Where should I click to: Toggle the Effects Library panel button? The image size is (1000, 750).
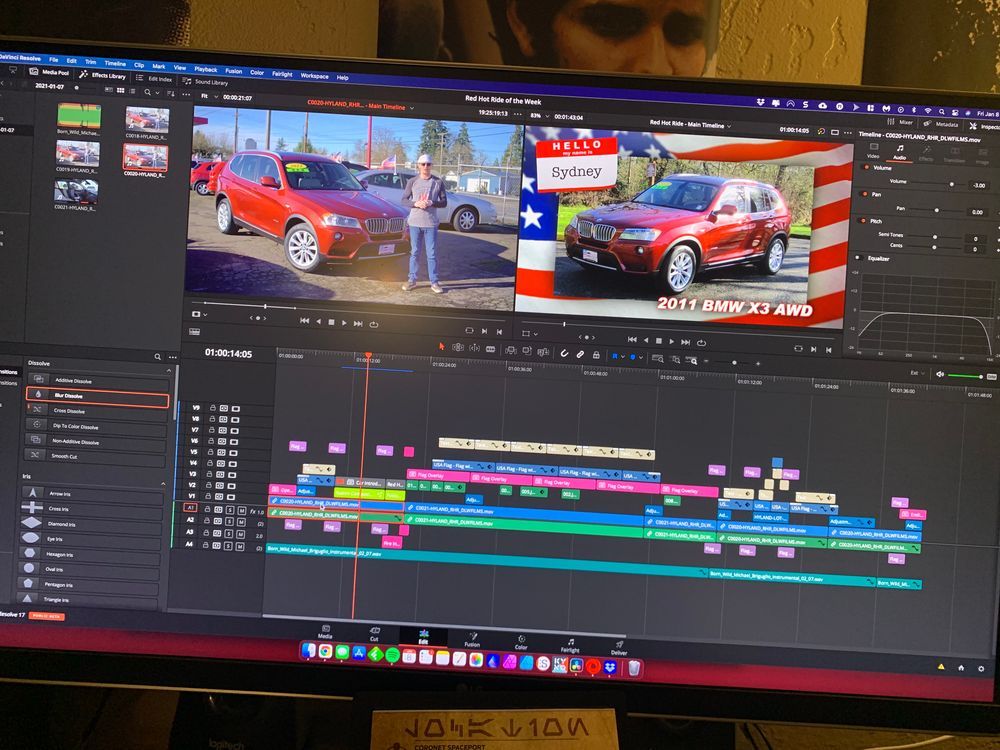tap(103, 75)
